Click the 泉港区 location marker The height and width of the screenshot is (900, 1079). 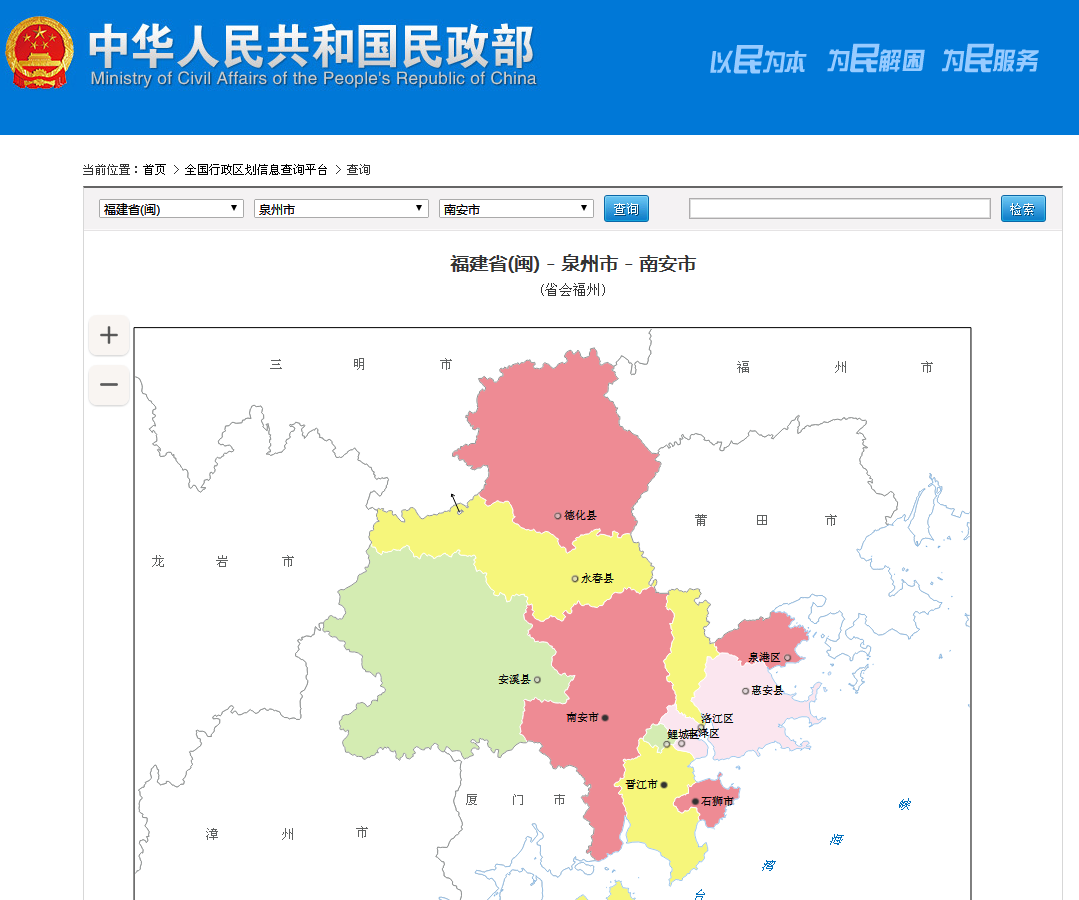click(787, 657)
